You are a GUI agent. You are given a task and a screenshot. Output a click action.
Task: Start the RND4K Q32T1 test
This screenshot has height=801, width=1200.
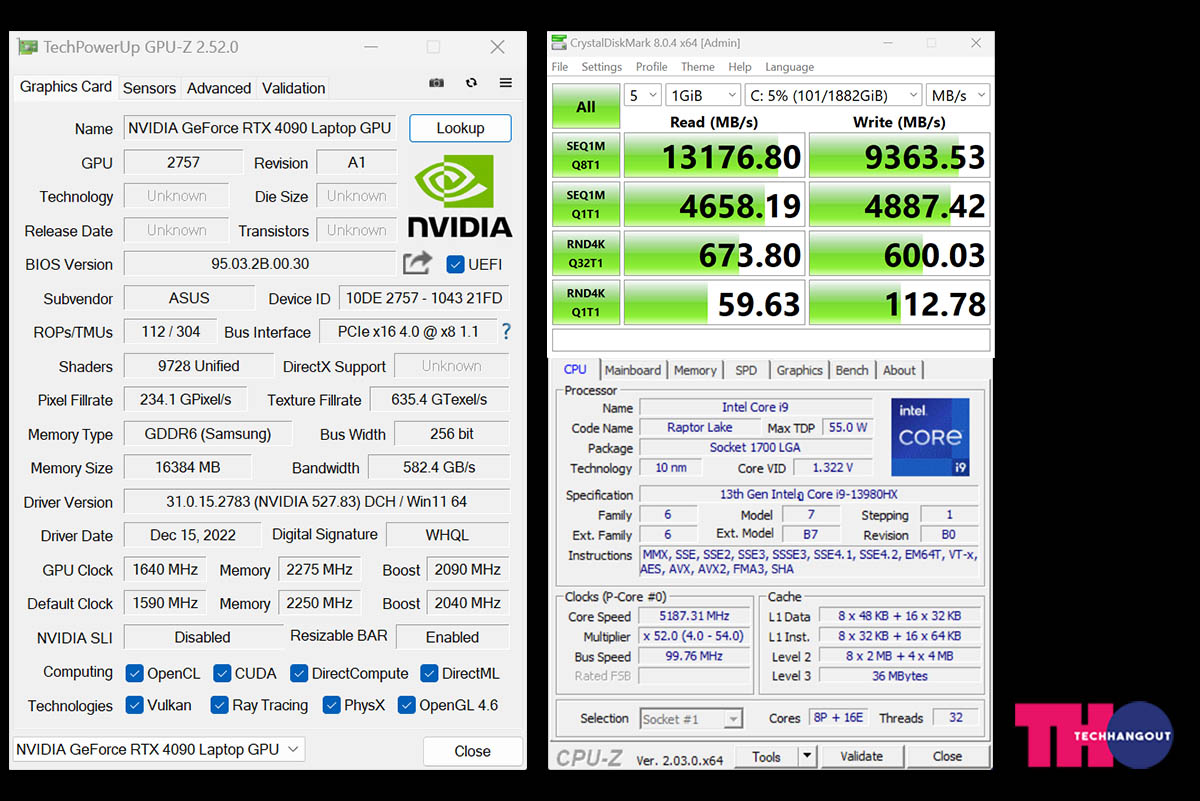pyautogui.click(x=586, y=254)
